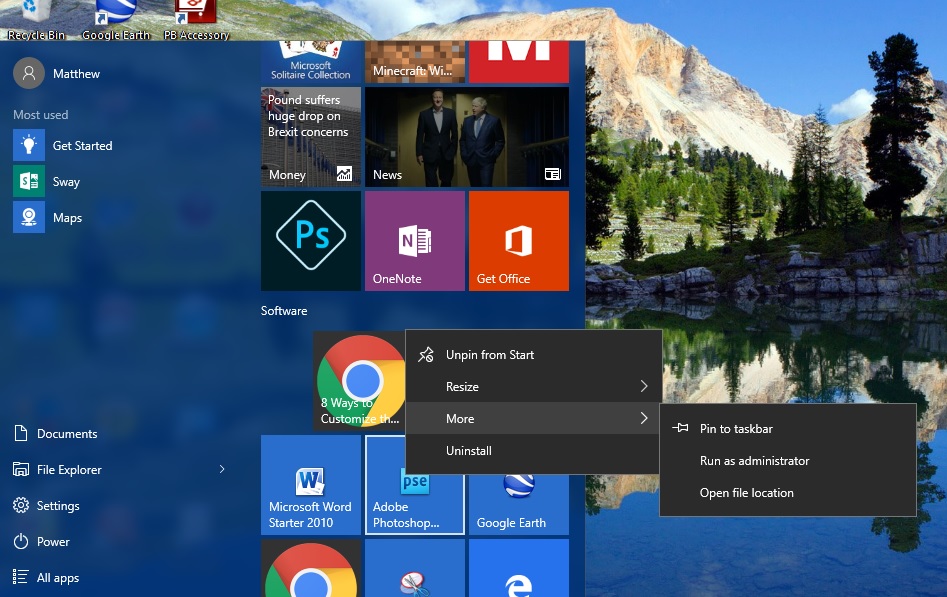Choose Uninstall from the context menu
The image size is (947, 597).
[468, 450]
